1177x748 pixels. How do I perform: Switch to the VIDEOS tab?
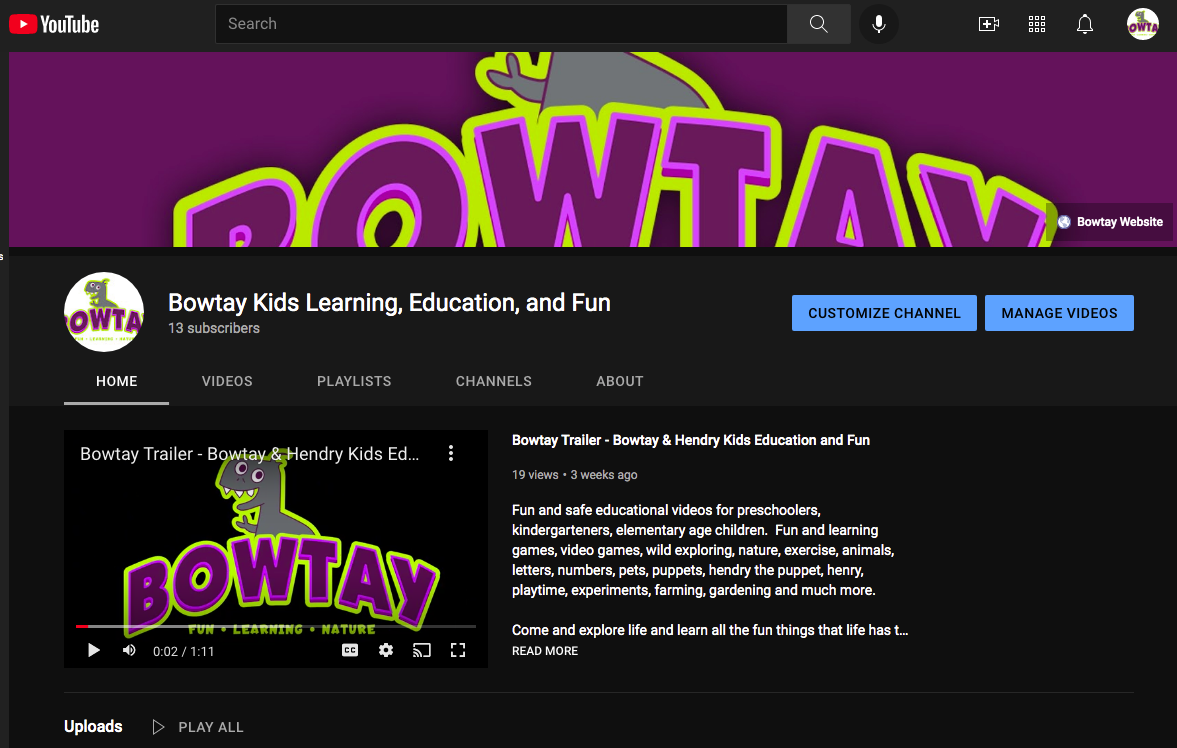(x=227, y=381)
